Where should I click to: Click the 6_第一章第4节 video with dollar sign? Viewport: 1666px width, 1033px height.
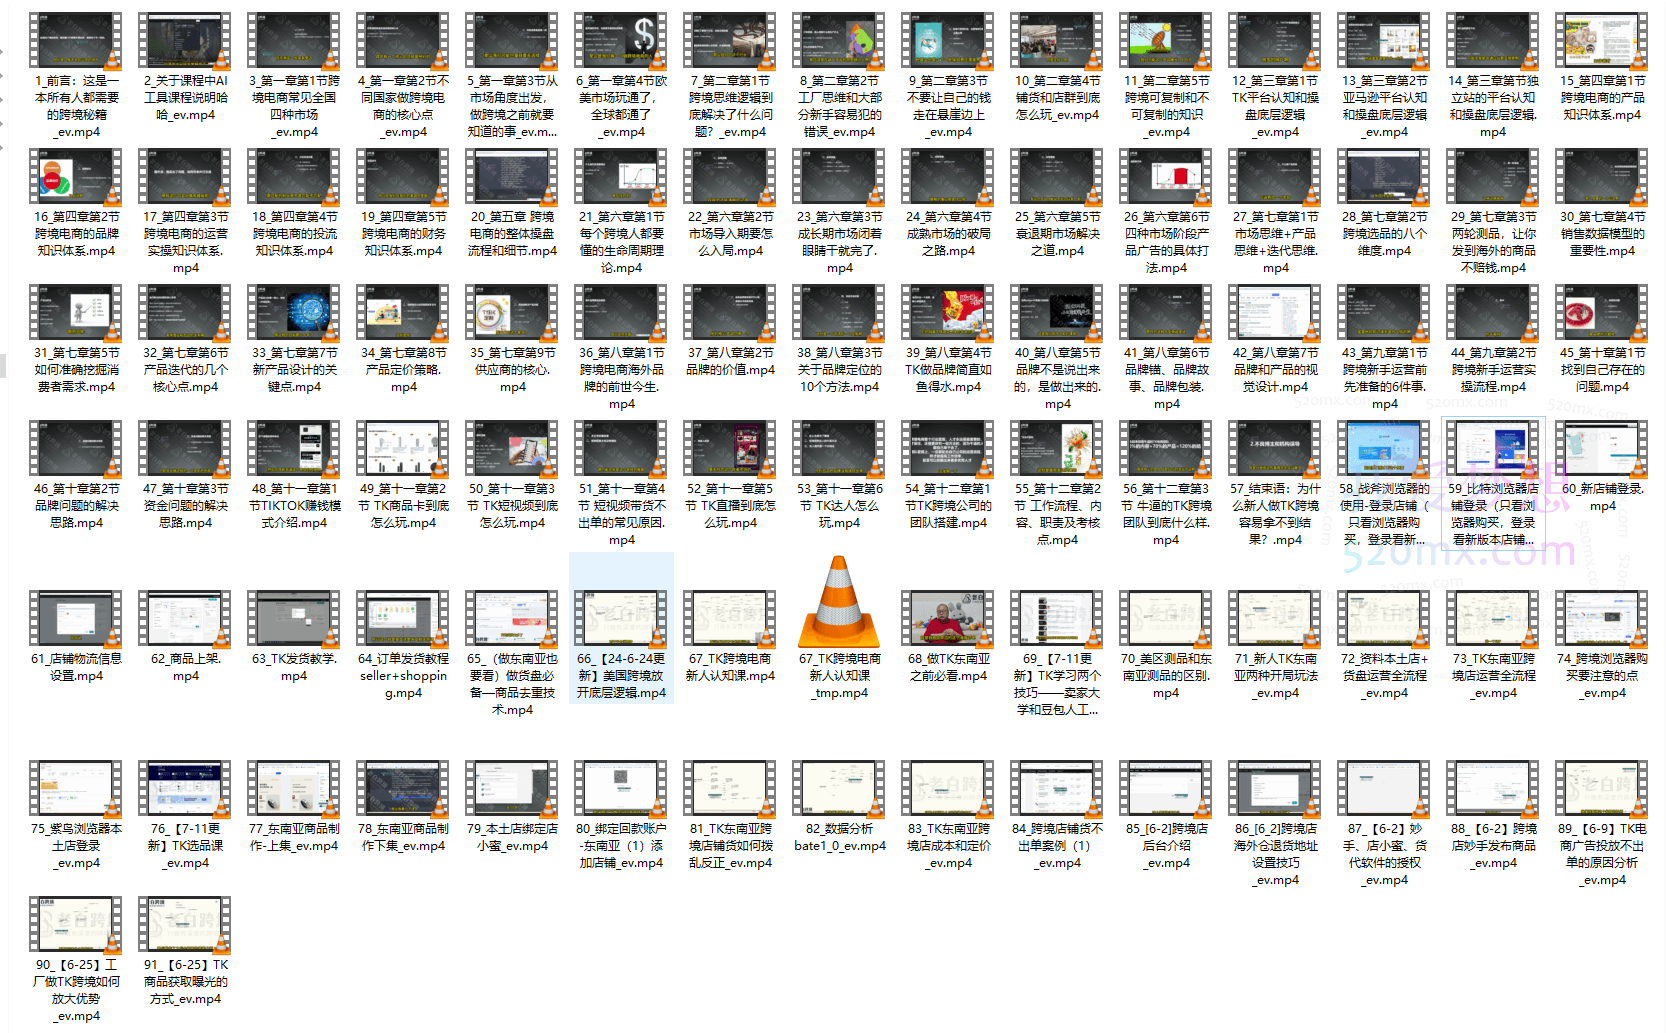[621, 41]
